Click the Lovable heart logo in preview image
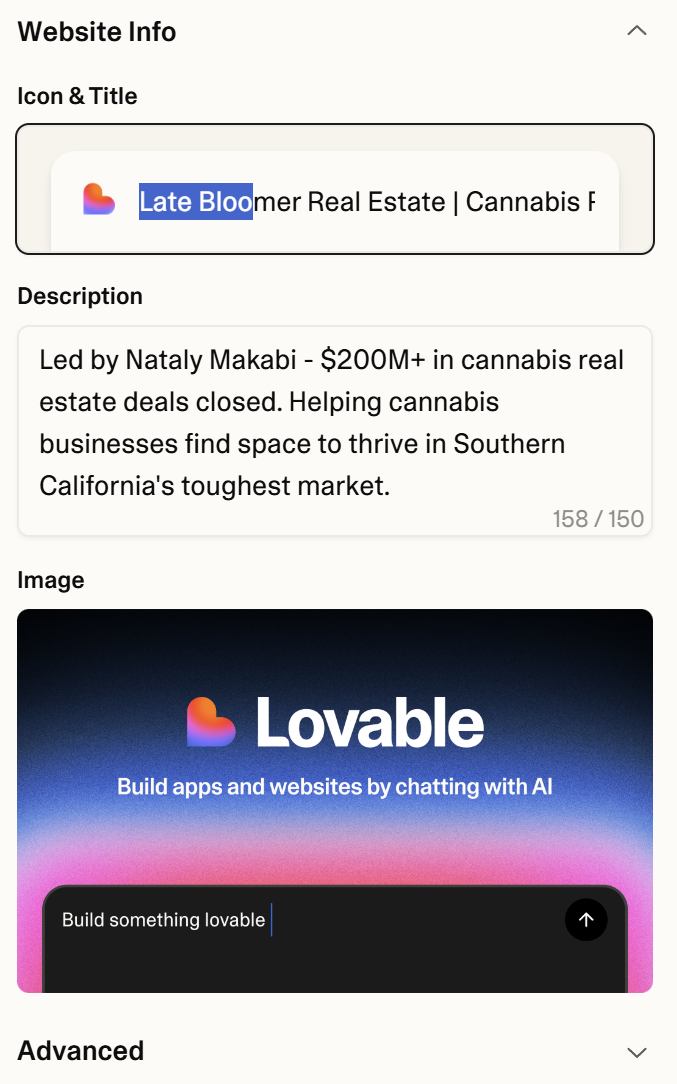677x1084 pixels. click(x=211, y=722)
